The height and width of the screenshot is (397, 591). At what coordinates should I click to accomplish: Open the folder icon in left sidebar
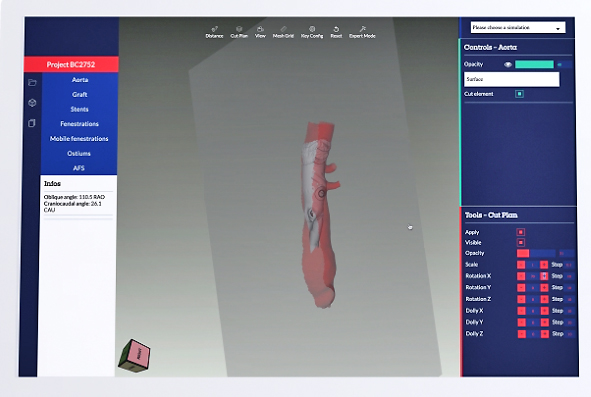point(32,83)
